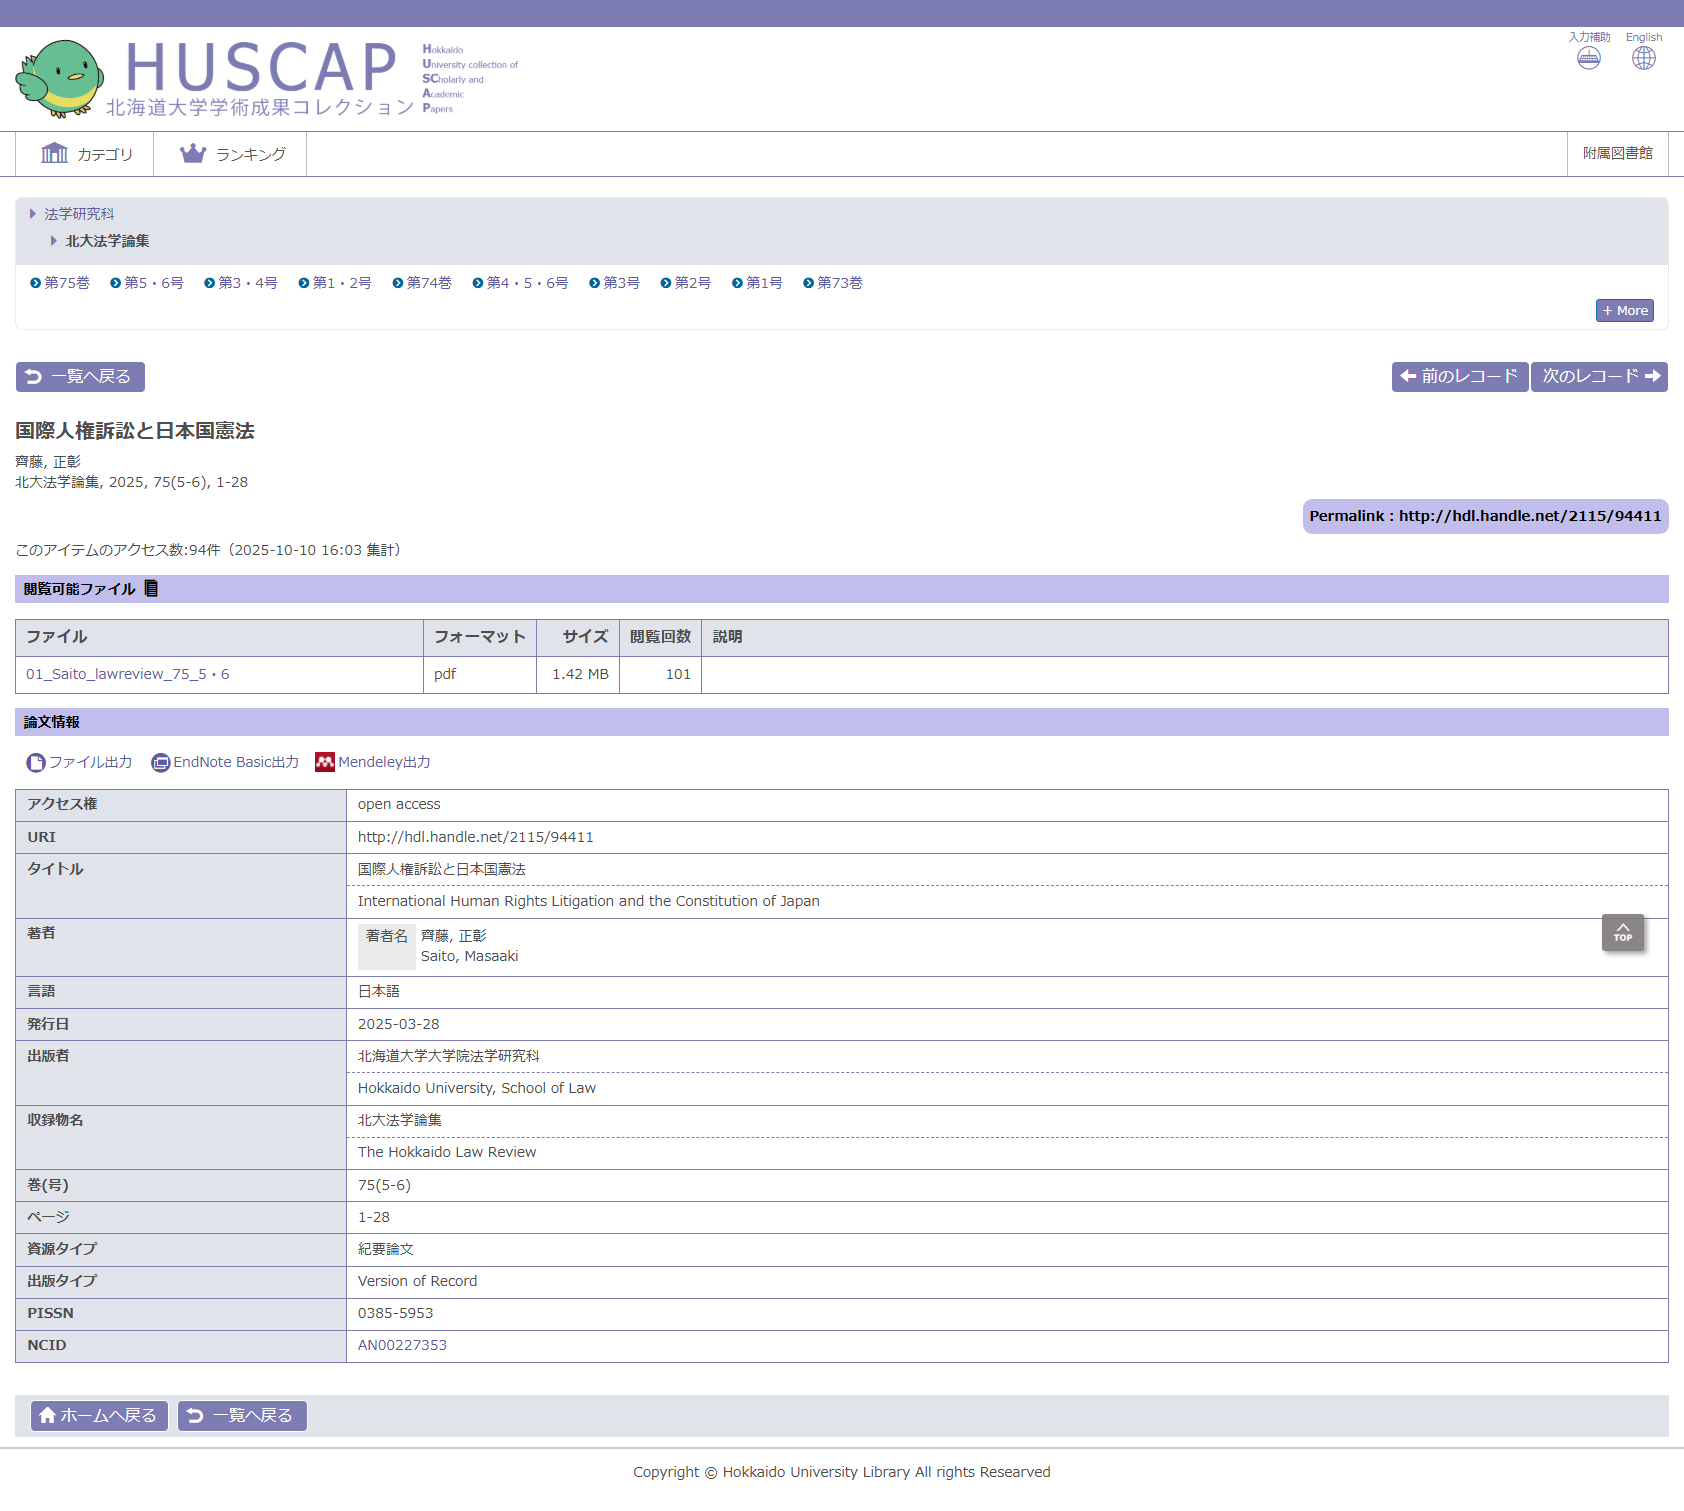Screen dimensions: 1684x1511
Task: Open the カテゴリ menu
Action: [x=86, y=154]
